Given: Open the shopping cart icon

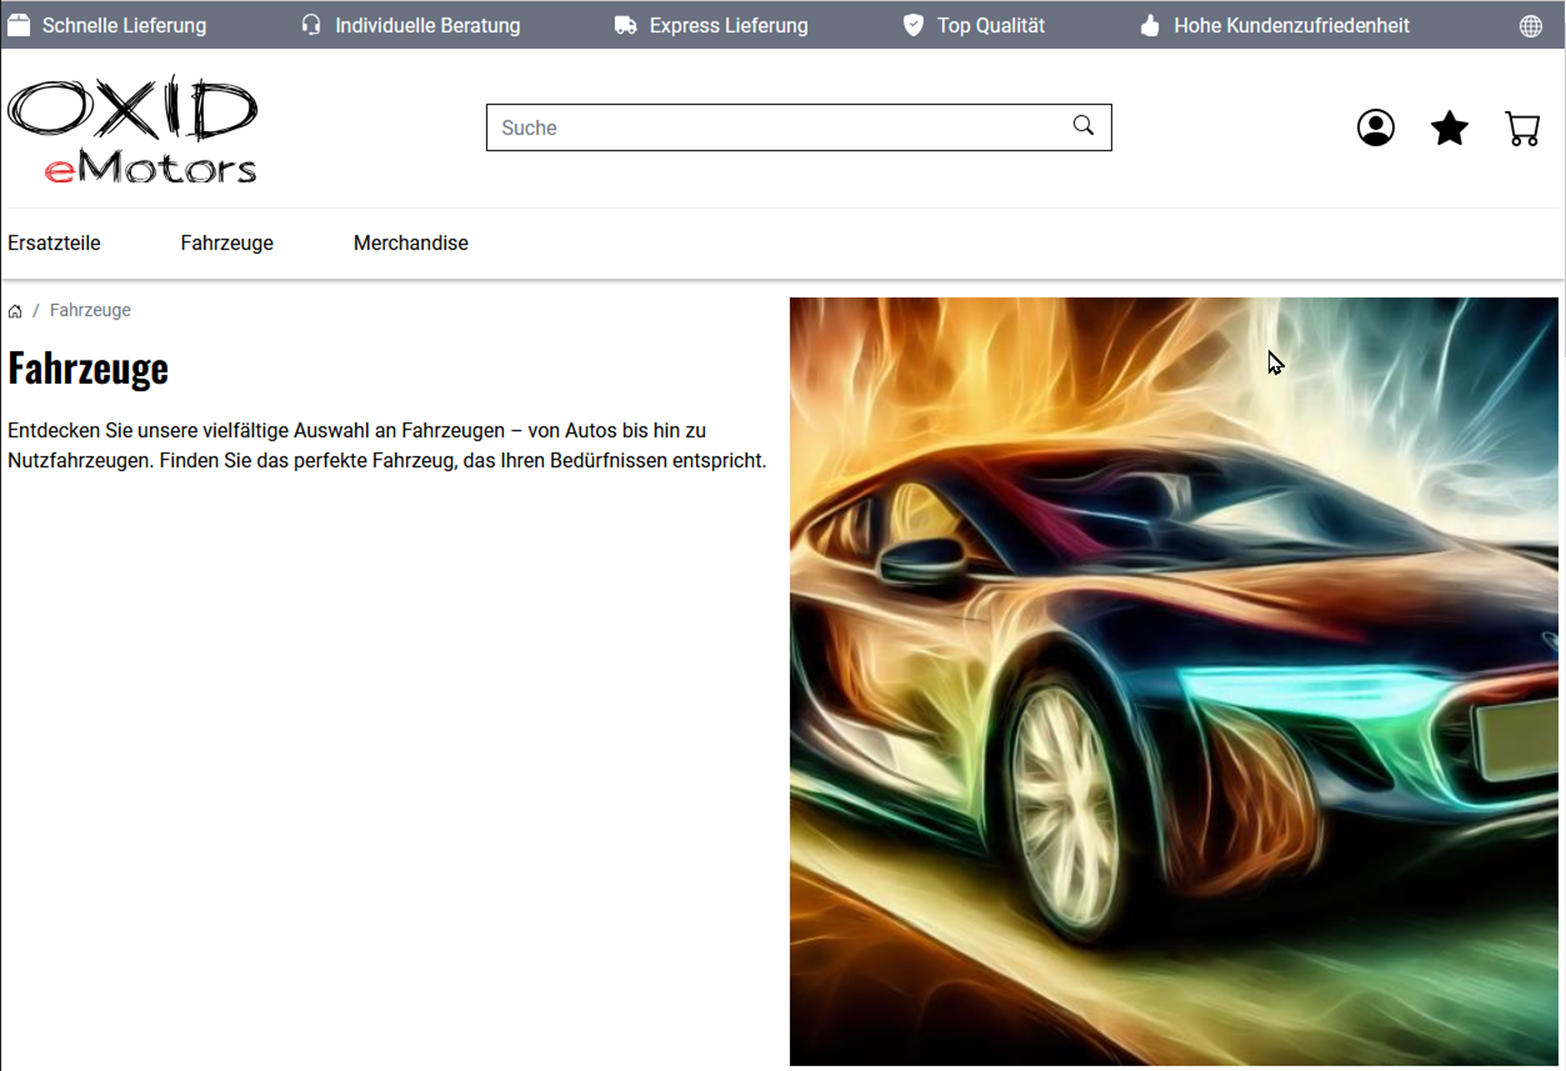Looking at the screenshot, I should point(1522,128).
